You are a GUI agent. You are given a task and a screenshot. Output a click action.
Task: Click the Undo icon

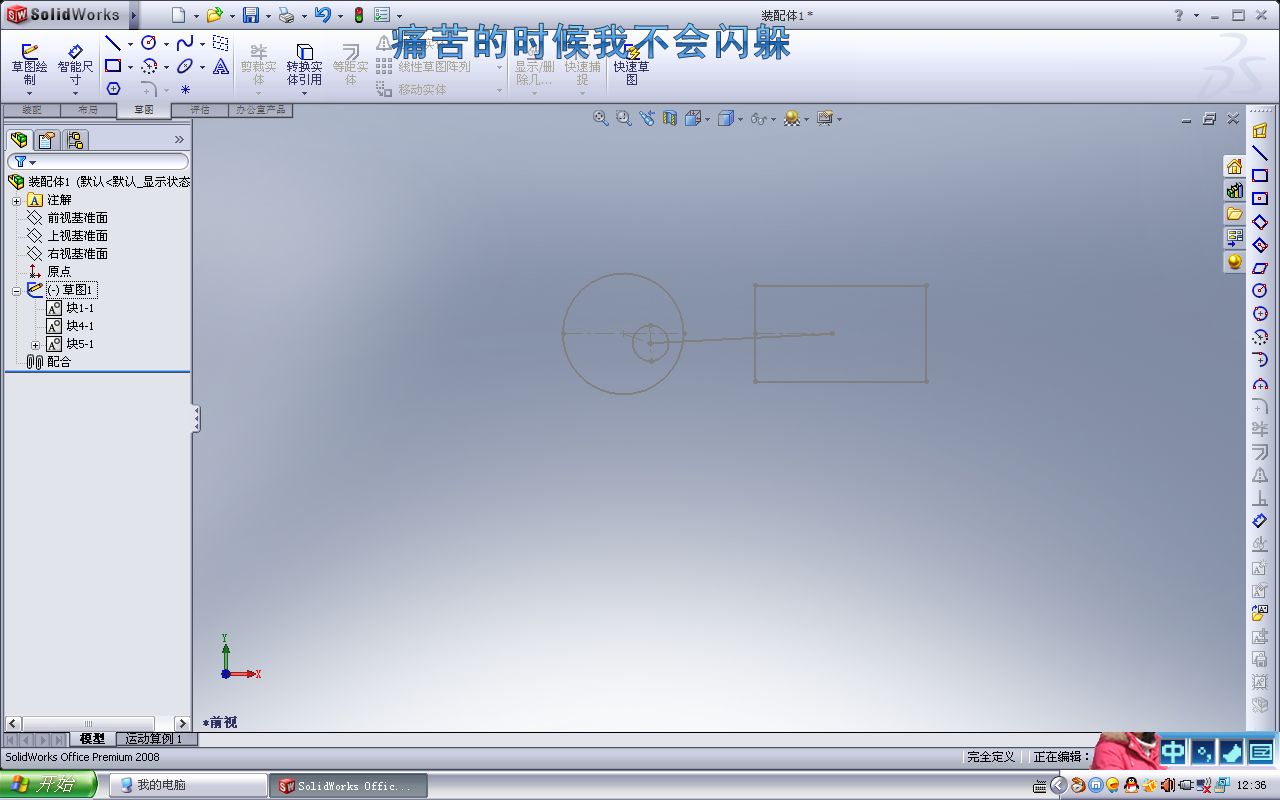tap(322, 15)
